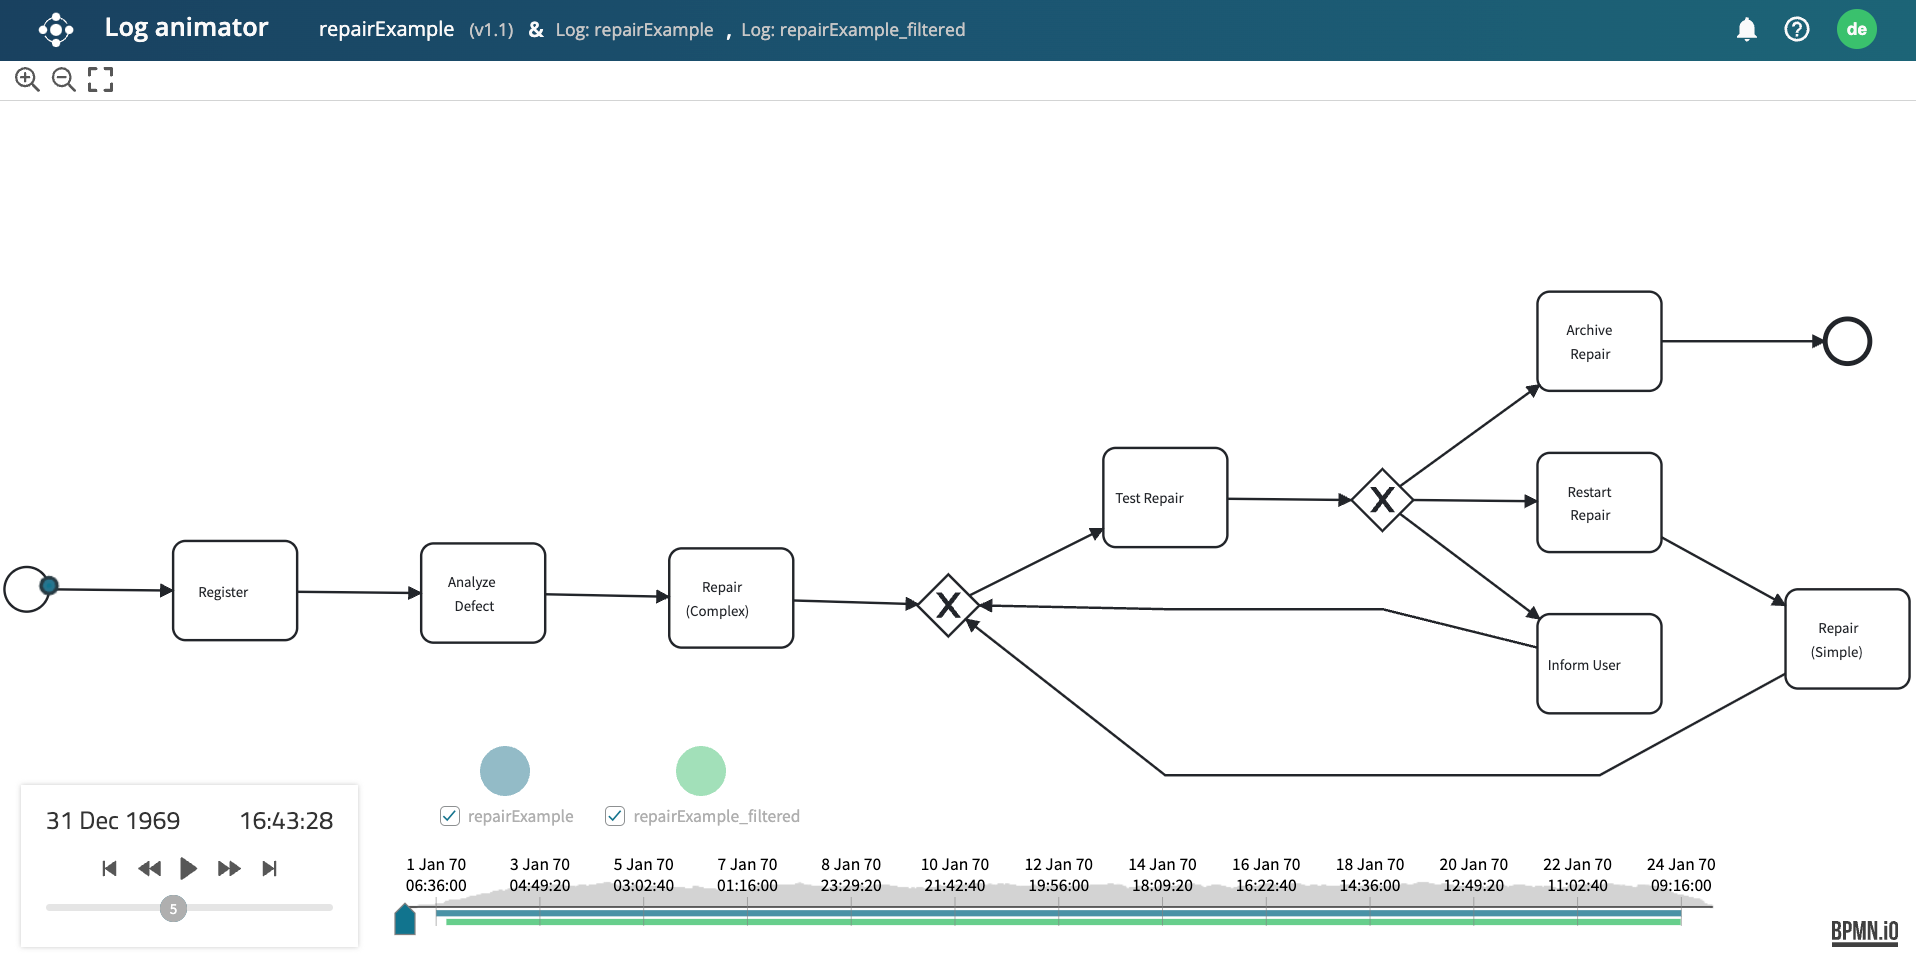Image resolution: width=1916 pixels, height=965 pixels.
Task: Click the blue timeline cursor marker
Action: [405, 919]
